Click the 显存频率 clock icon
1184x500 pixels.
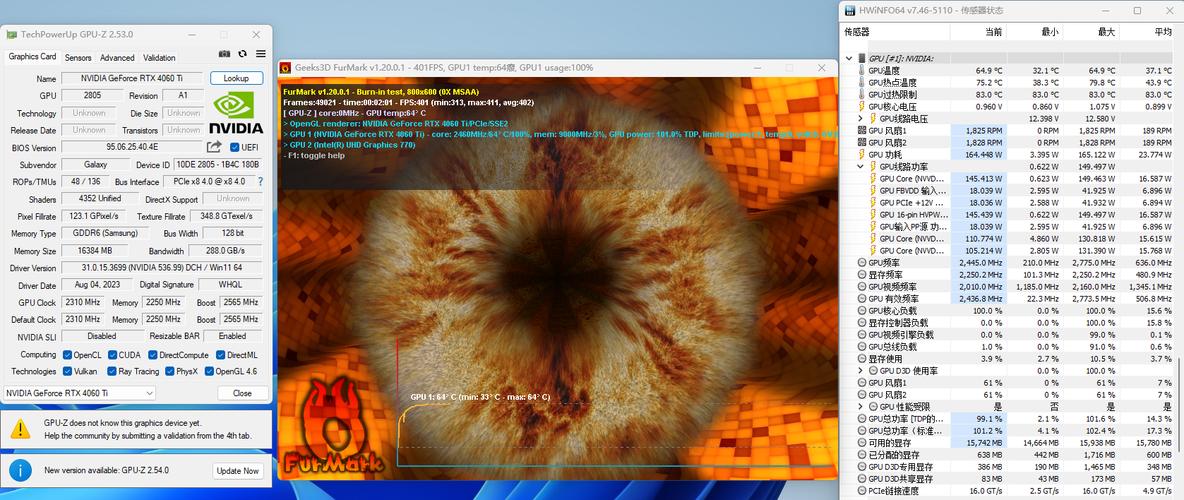coord(862,274)
